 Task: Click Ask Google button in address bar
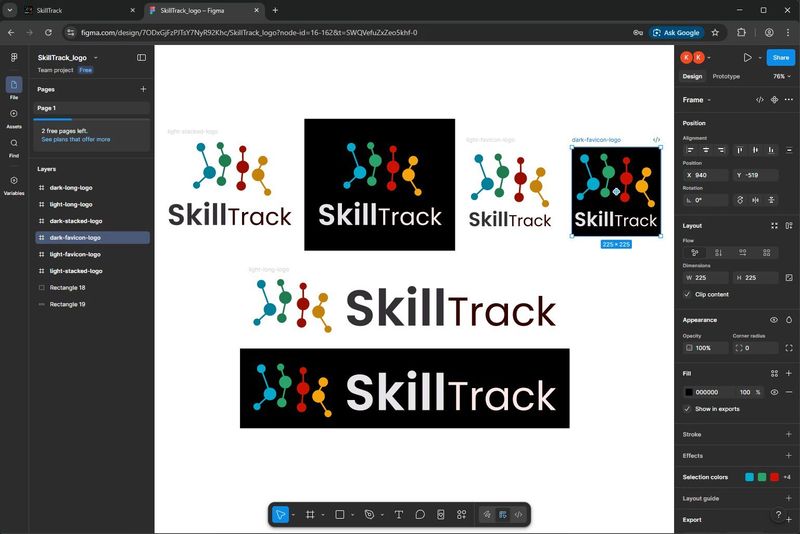(676, 33)
